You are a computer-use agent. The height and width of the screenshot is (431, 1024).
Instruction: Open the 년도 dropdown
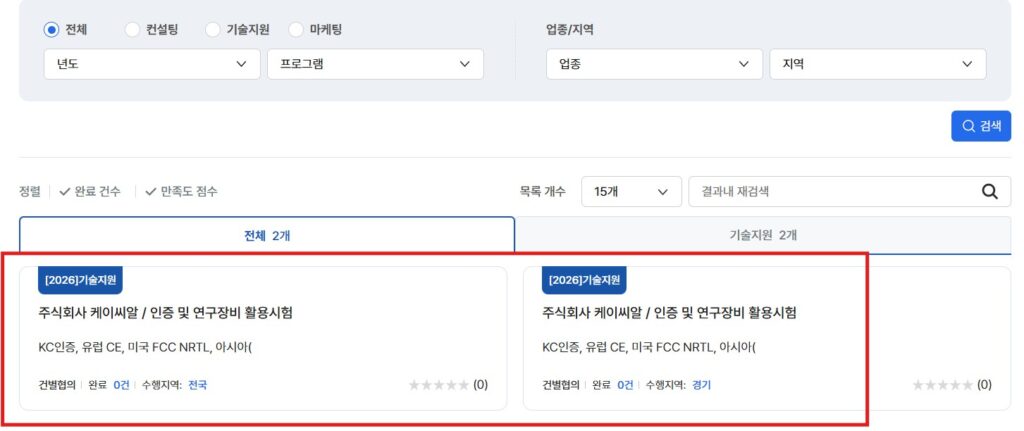(x=150, y=64)
